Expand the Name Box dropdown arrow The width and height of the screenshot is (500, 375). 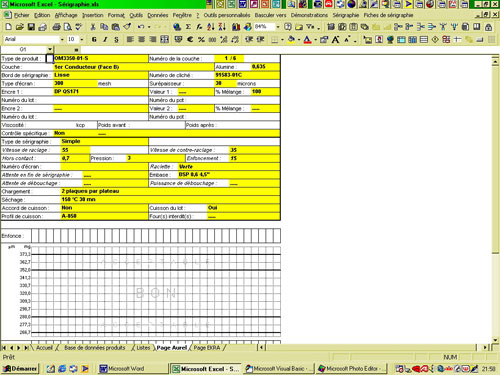coord(50,49)
